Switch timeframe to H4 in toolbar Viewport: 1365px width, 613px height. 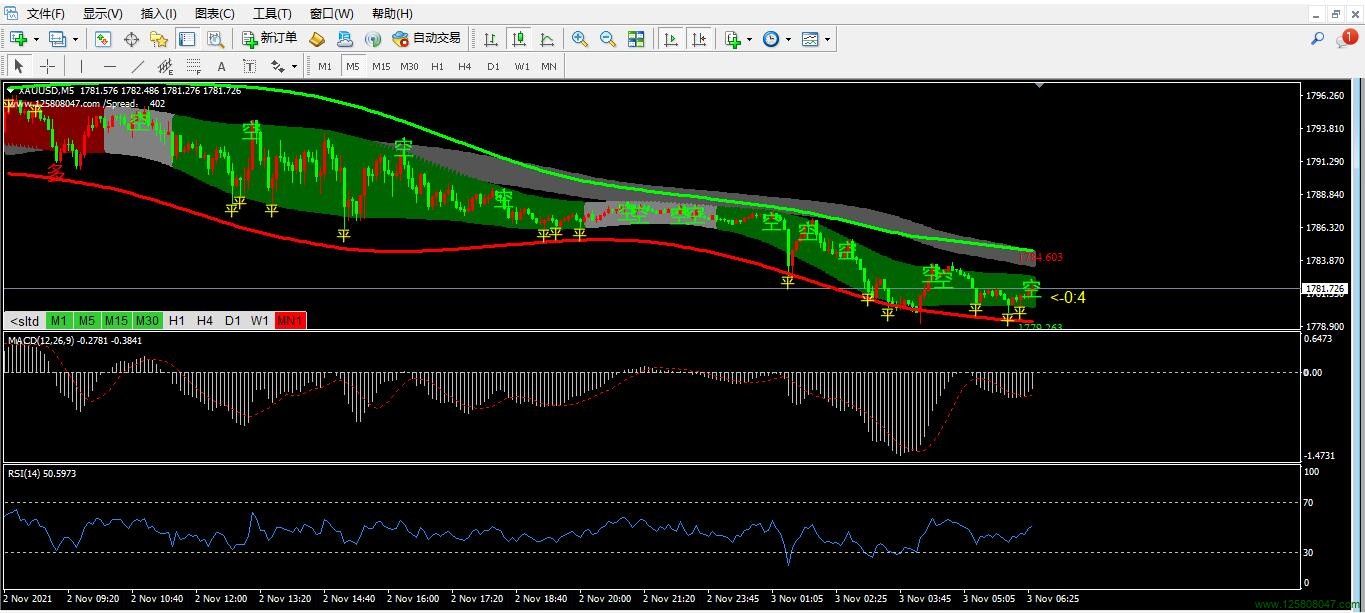[x=465, y=66]
